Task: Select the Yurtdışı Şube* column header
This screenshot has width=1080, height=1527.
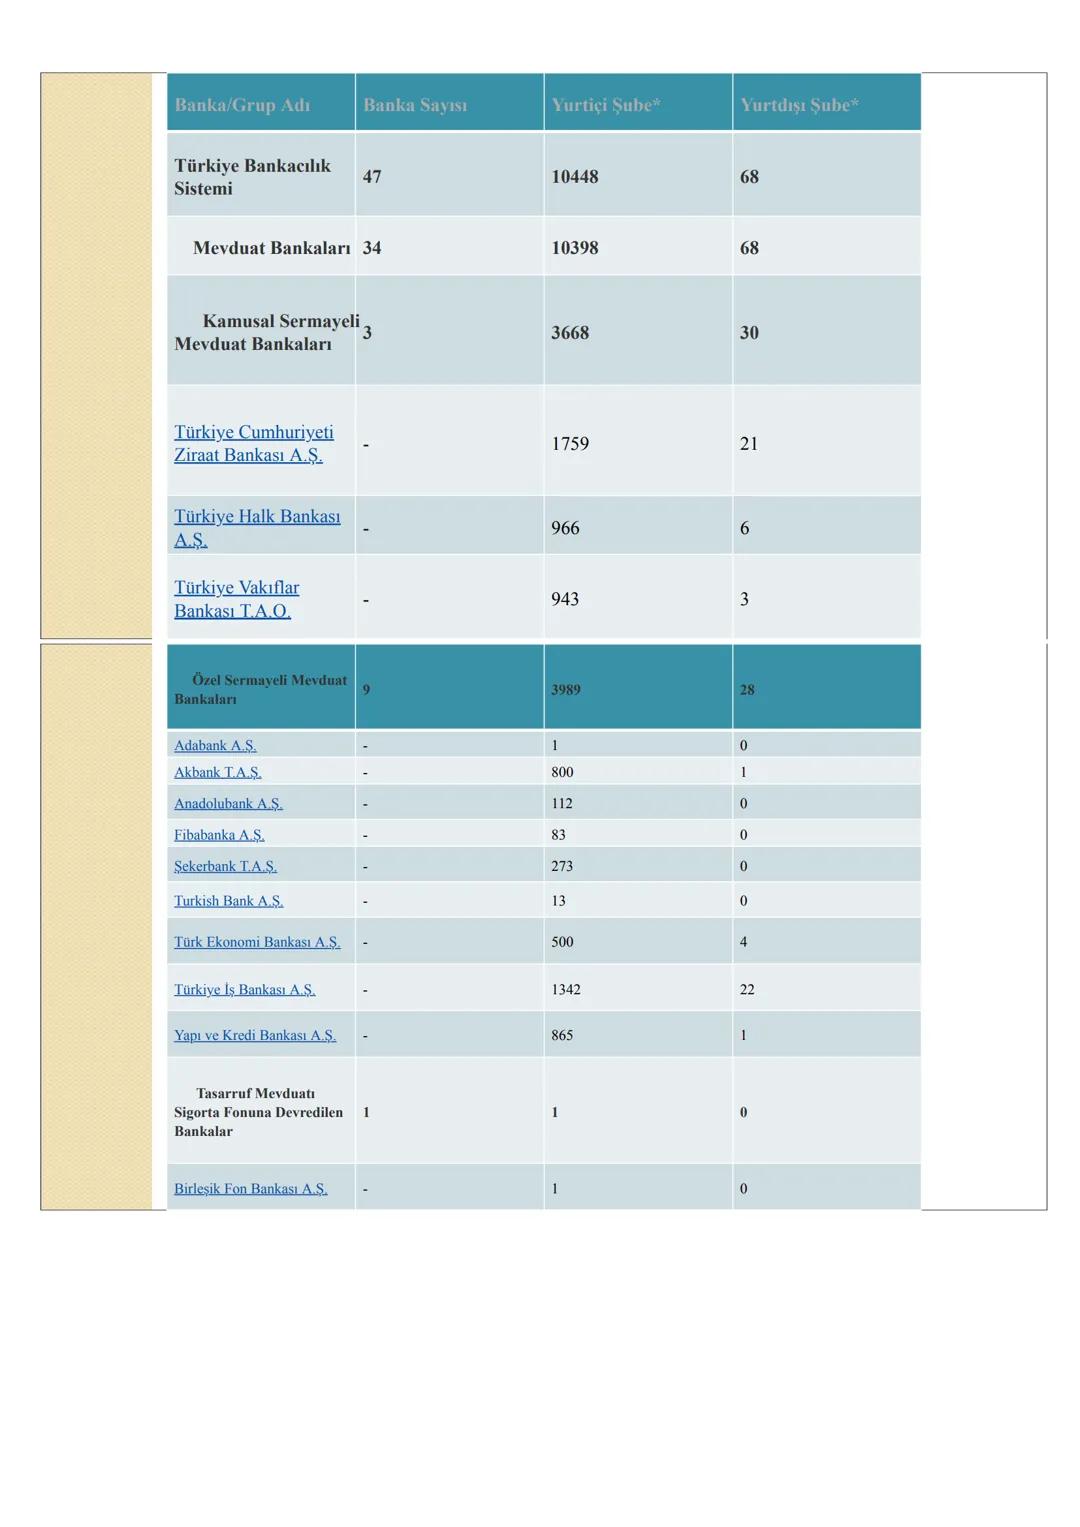Action: click(x=799, y=105)
